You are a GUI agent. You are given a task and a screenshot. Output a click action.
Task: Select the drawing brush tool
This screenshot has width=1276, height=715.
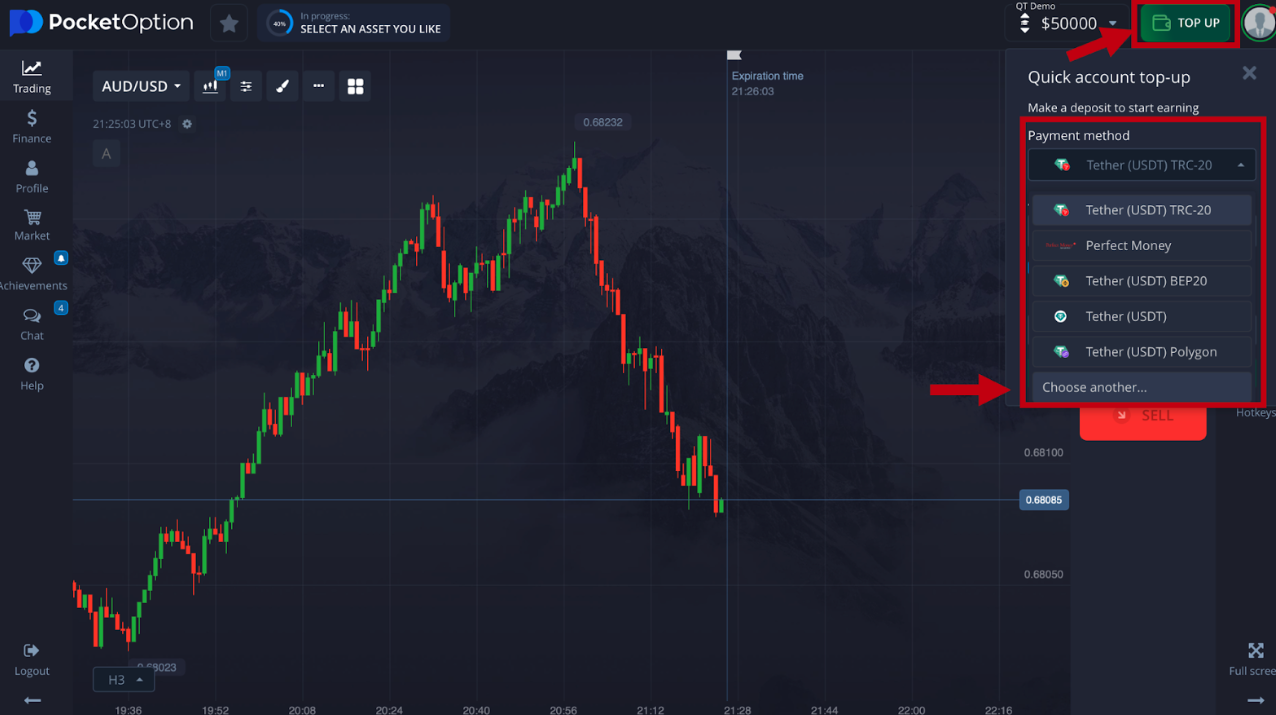282,86
